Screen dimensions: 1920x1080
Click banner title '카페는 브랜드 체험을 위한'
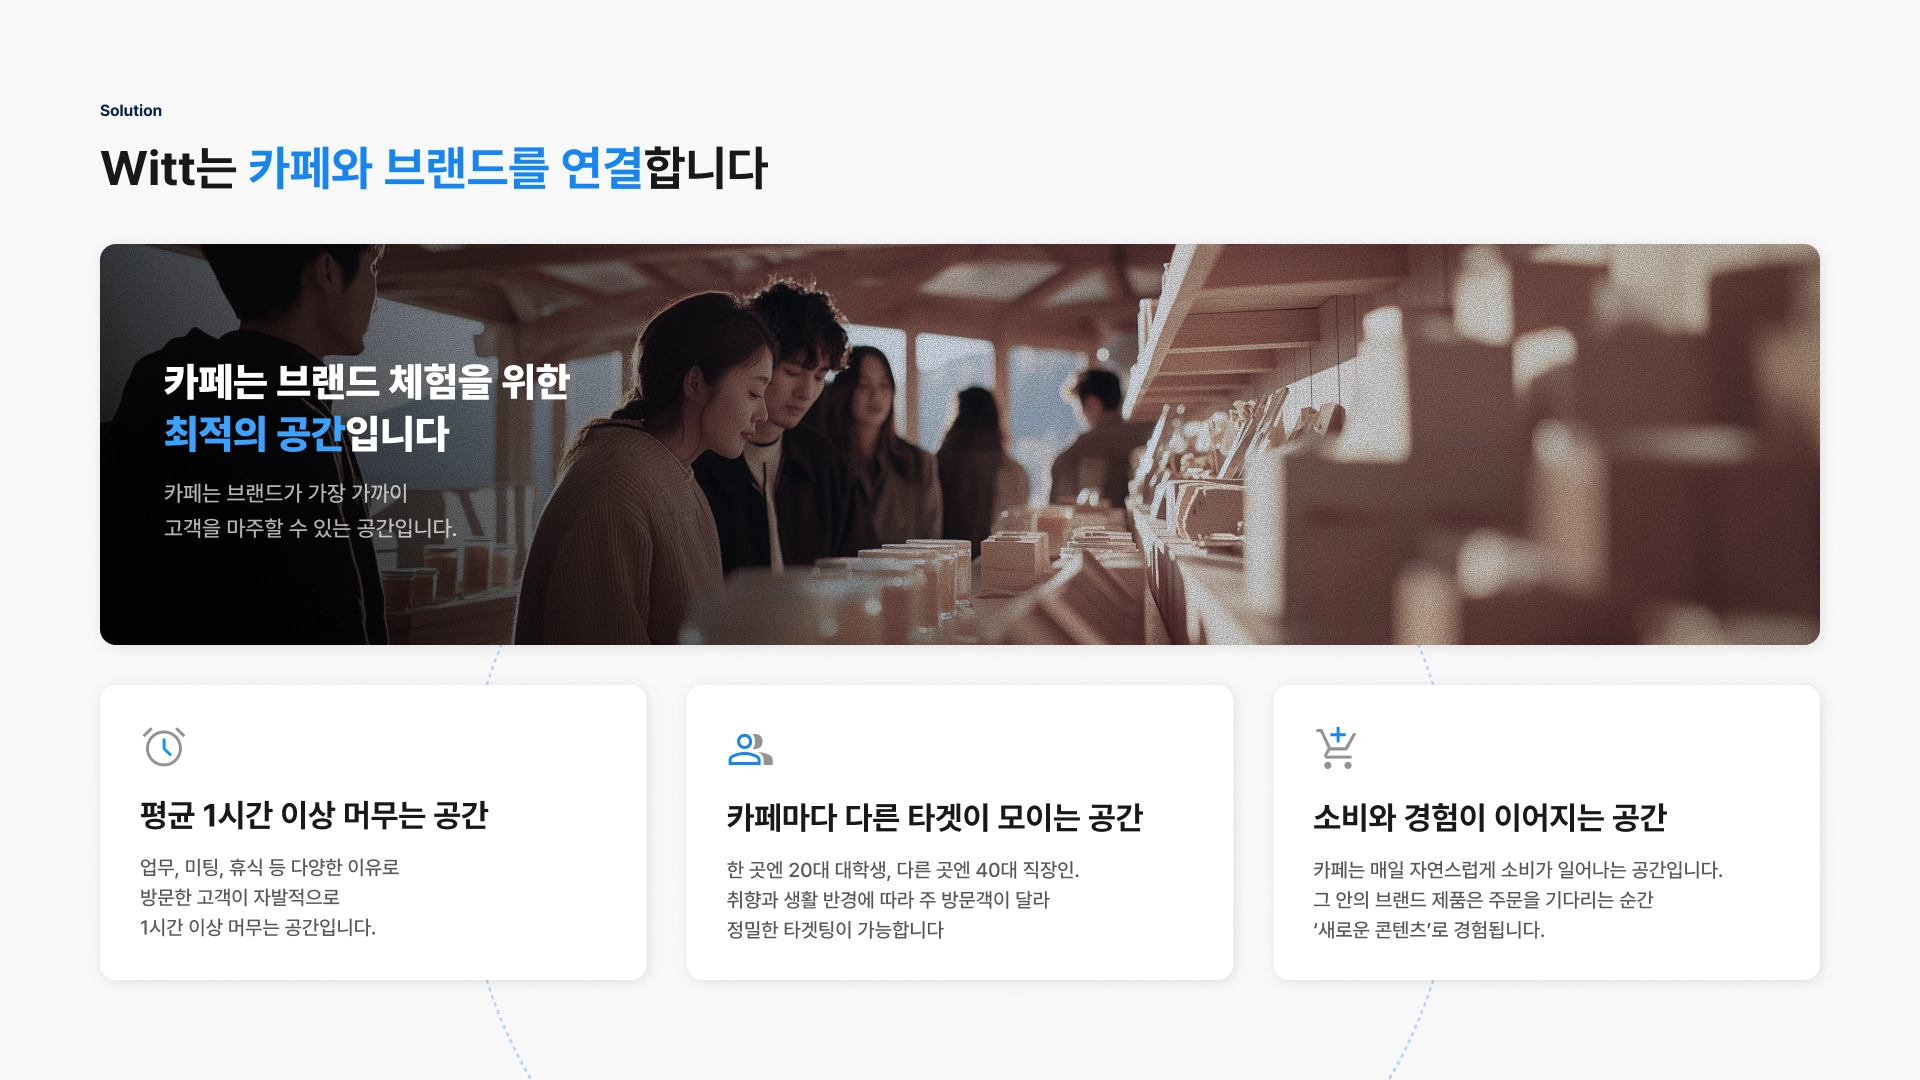[367, 381]
